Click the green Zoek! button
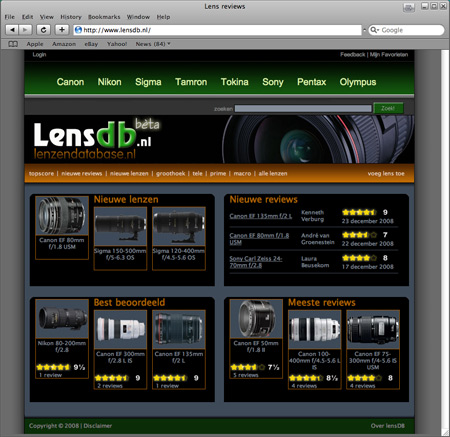Viewport: 450px width, 437px height. coord(388,108)
